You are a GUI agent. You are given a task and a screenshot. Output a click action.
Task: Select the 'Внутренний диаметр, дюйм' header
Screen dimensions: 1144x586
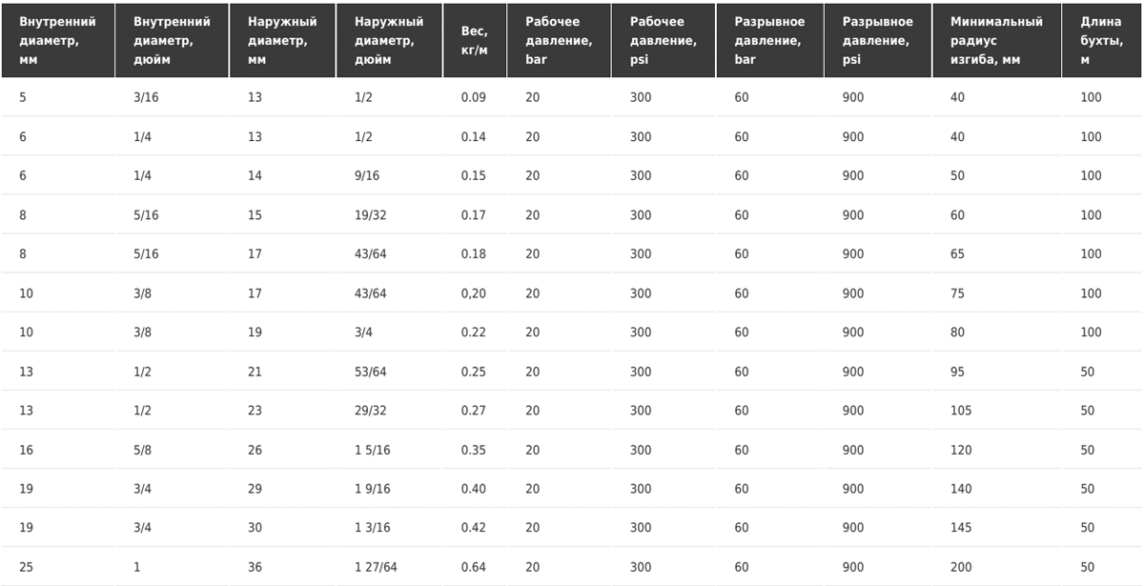[171, 41]
